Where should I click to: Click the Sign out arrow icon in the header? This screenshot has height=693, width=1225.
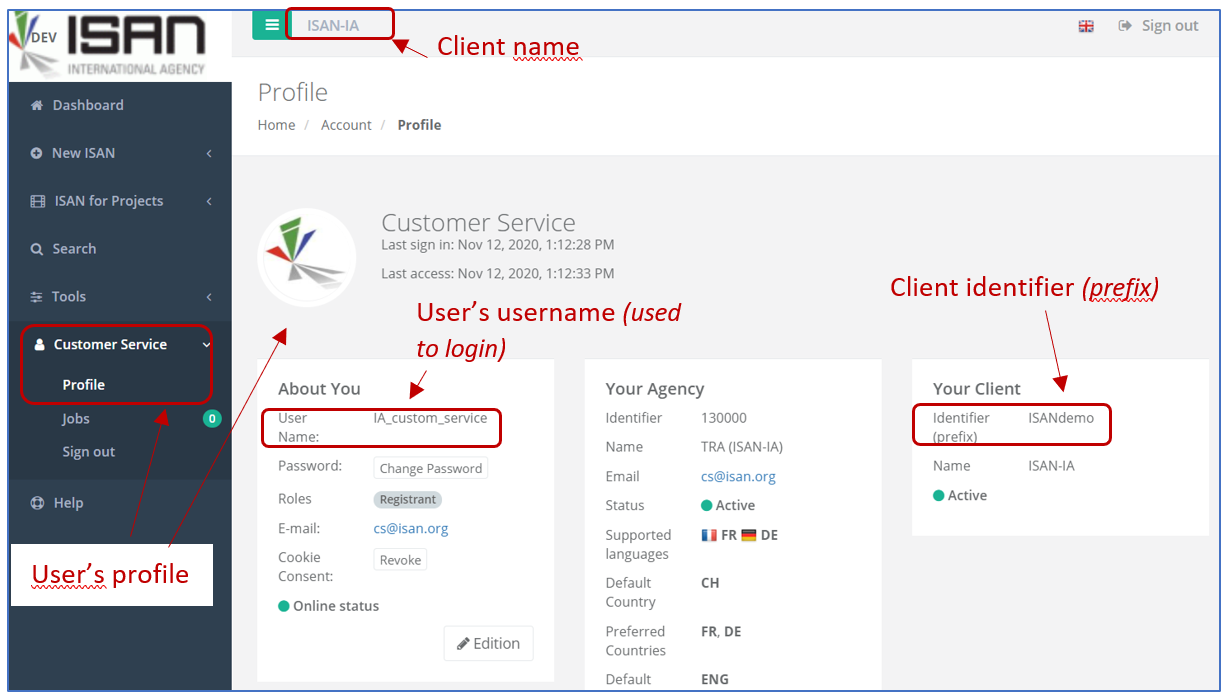(x=1125, y=26)
